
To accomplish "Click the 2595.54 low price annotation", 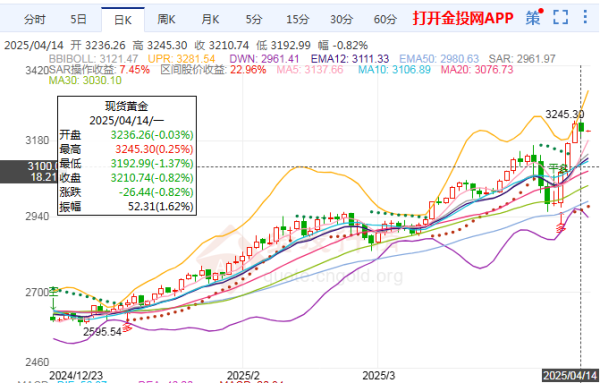I will click(103, 332).
